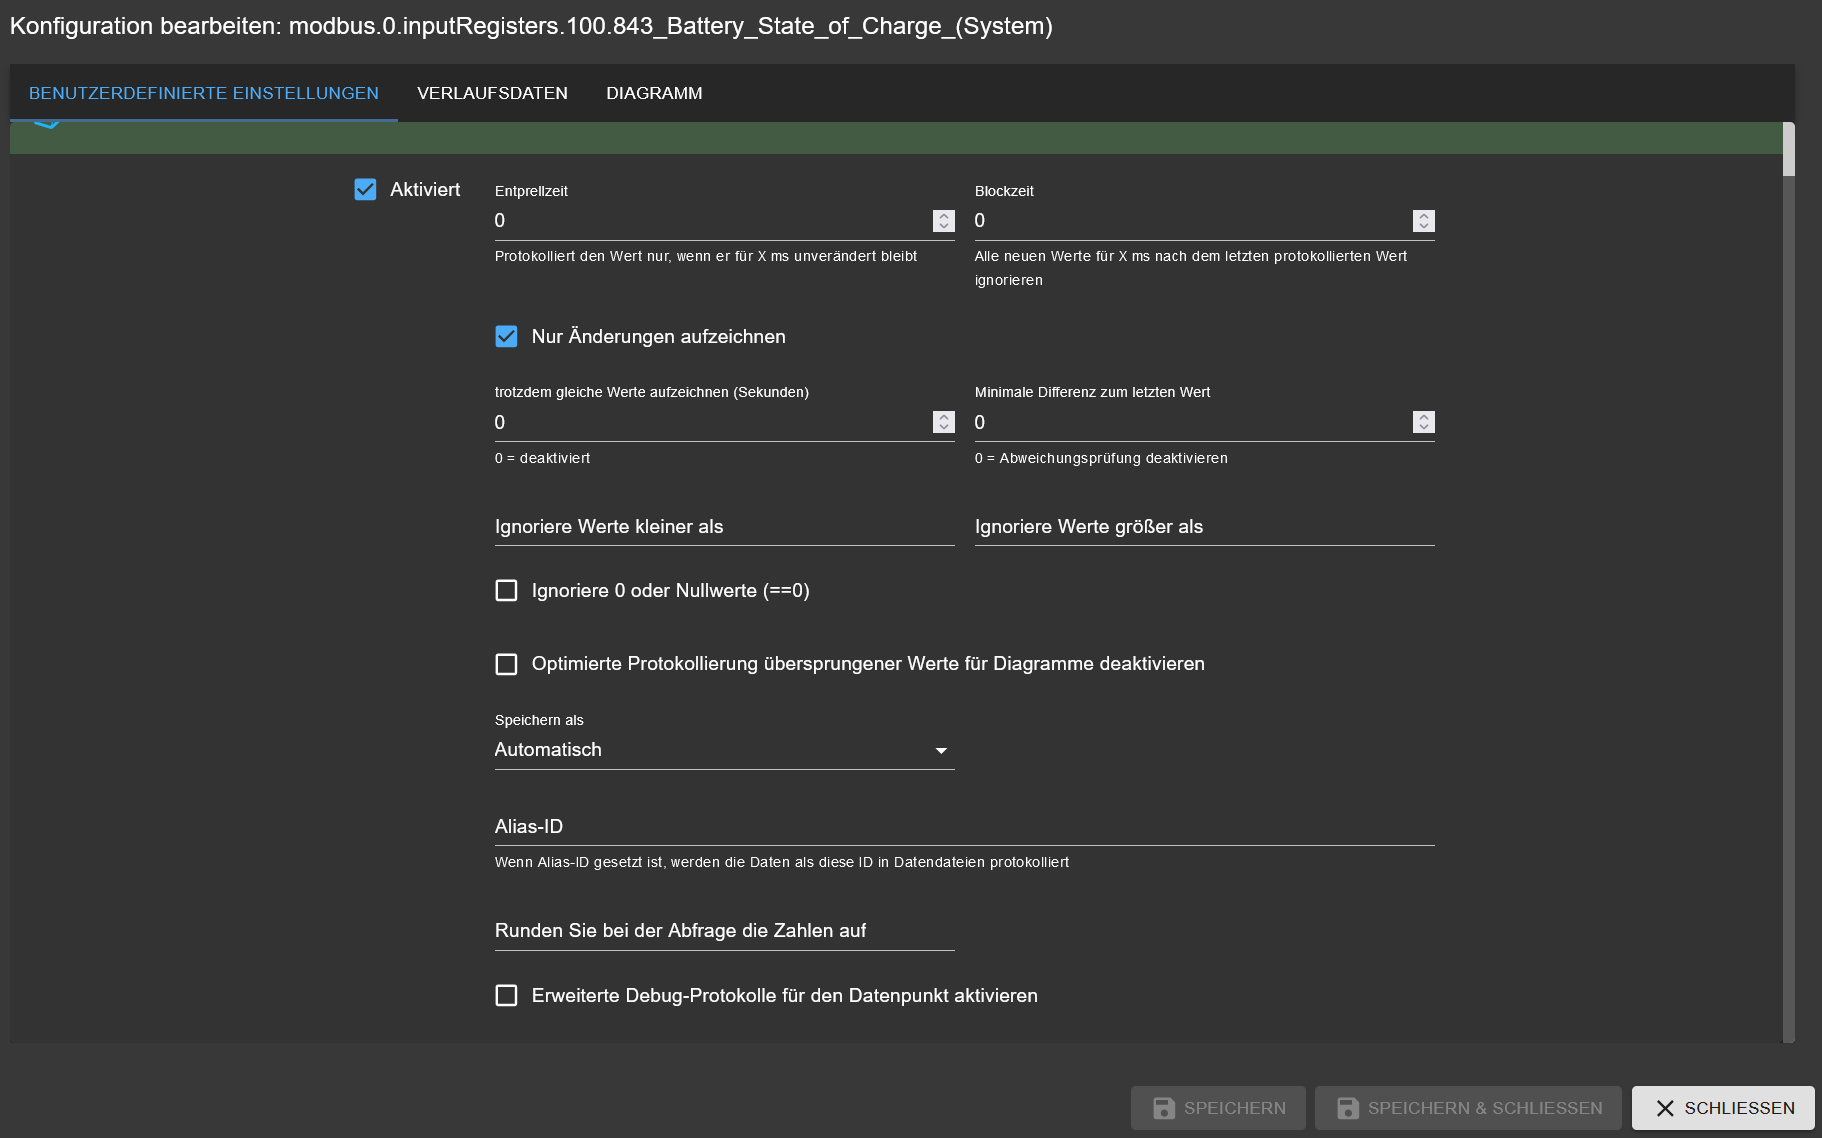1822x1138 pixels.
Task: Click Entprellzeit spinner arrows
Action: [x=943, y=221]
